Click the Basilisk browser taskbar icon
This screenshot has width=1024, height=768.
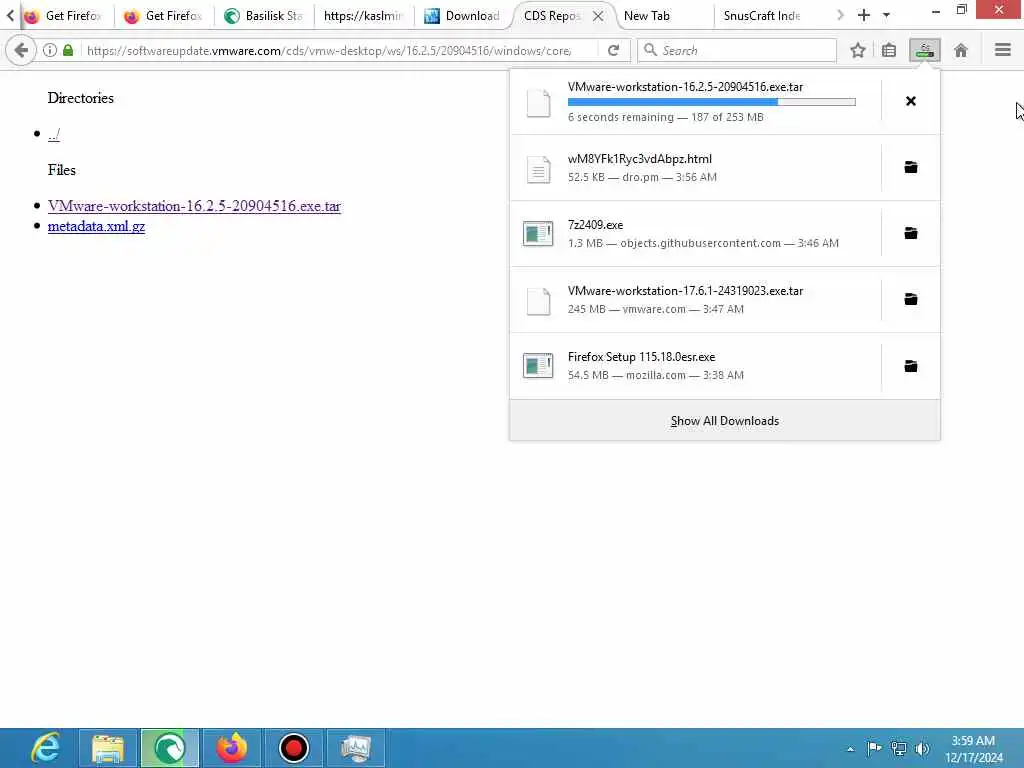click(x=169, y=748)
